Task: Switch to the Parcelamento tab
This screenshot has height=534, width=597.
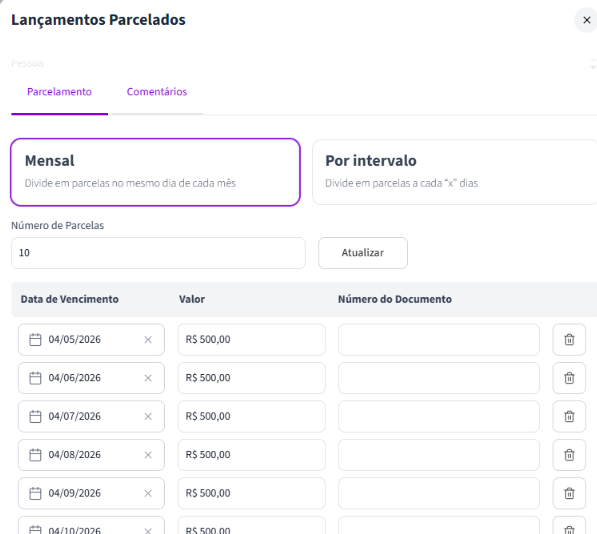Action: pos(59,92)
